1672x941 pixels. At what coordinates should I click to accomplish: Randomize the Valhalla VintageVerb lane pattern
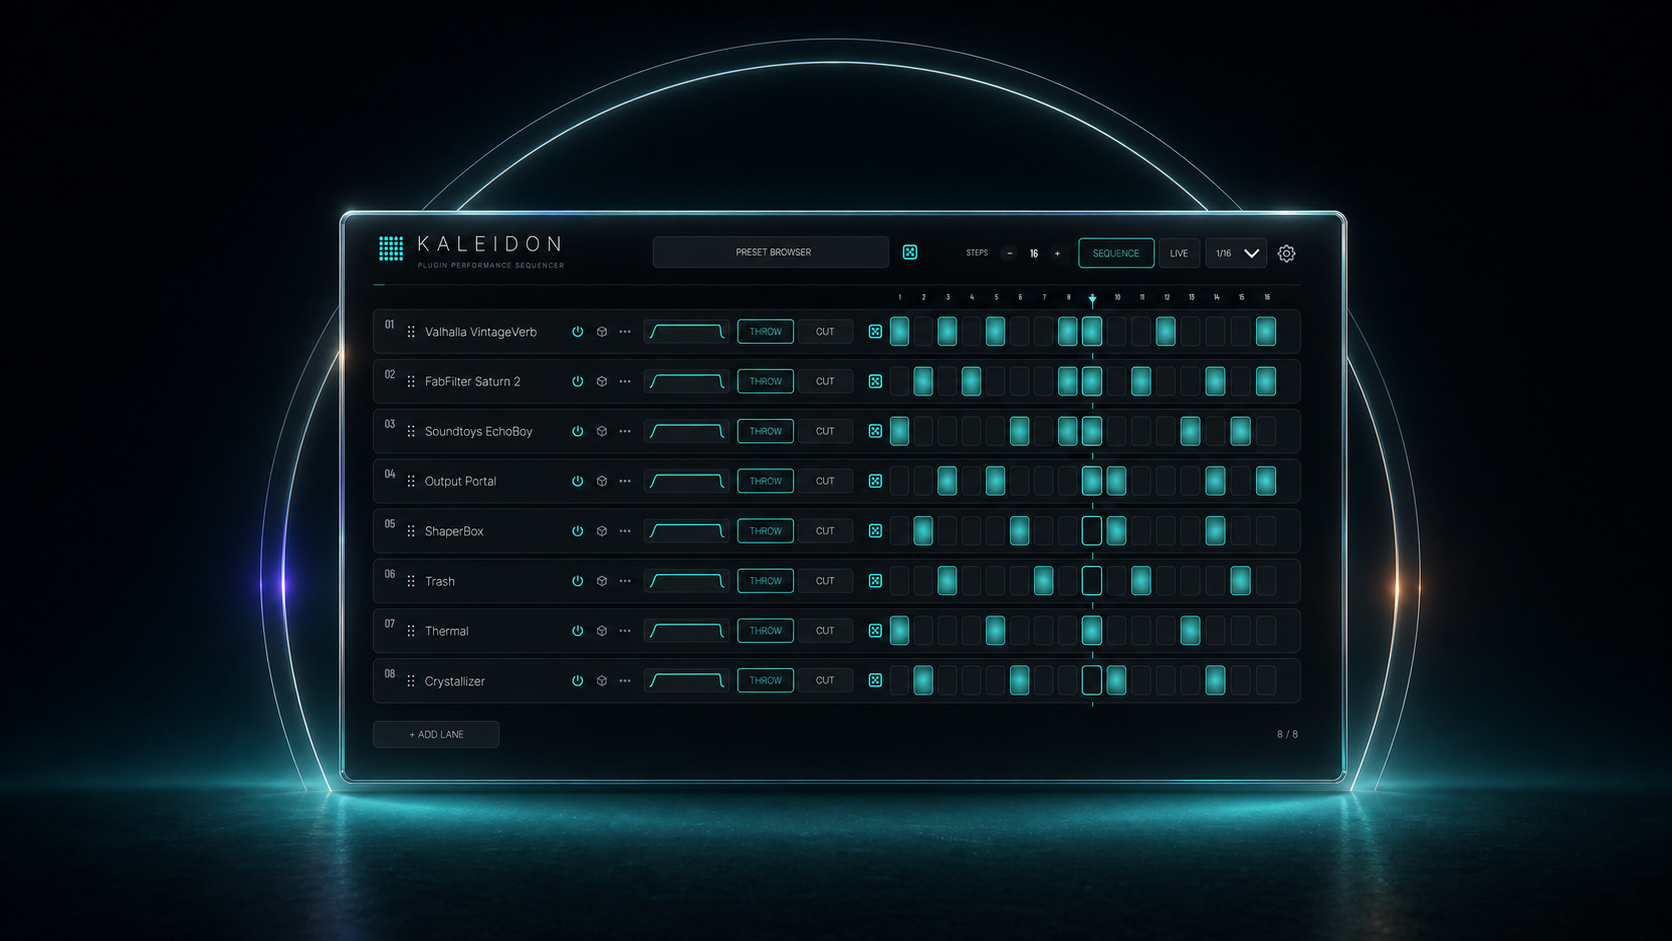(875, 331)
